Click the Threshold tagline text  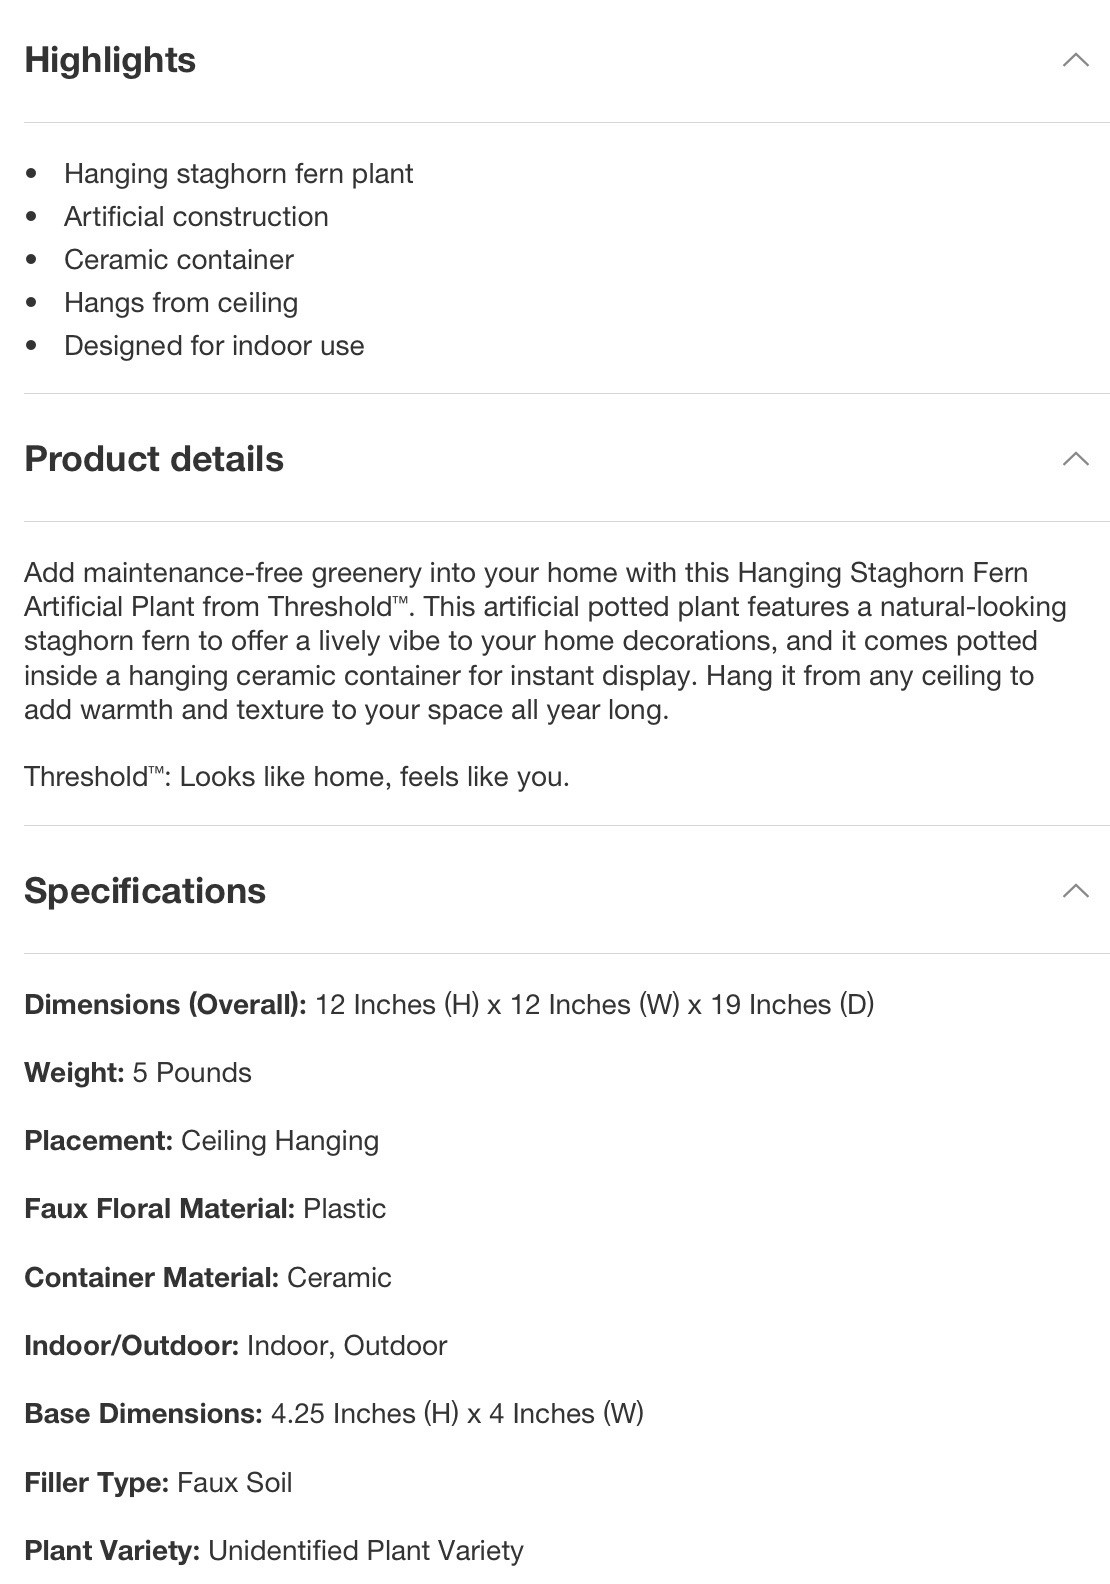coord(297,777)
